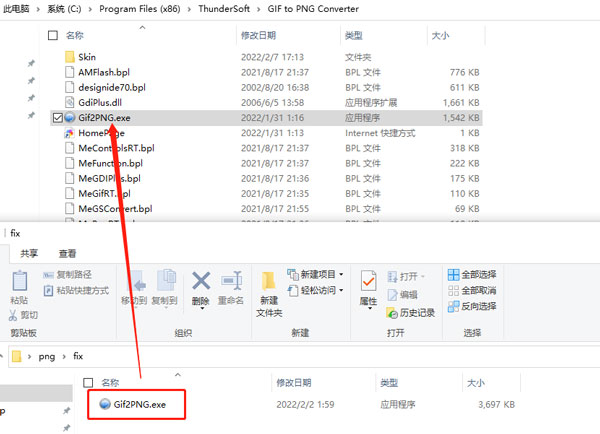Click the designide70.bpl file icon
The image size is (600, 434).
pos(70,87)
